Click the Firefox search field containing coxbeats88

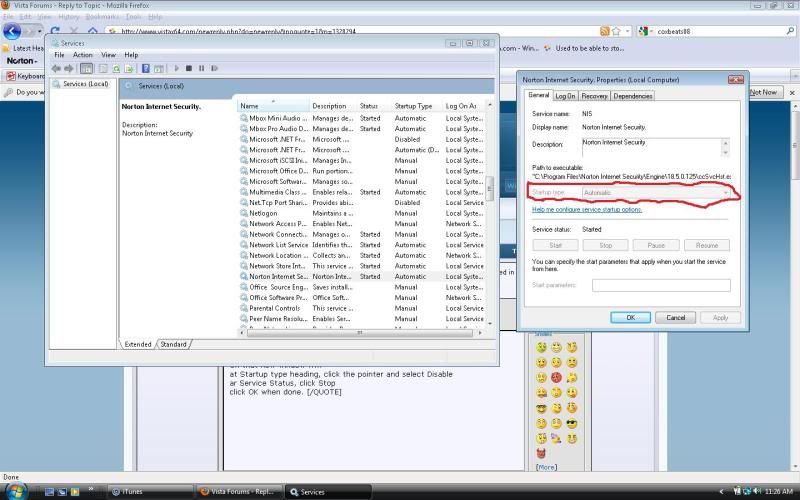(719, 32)
